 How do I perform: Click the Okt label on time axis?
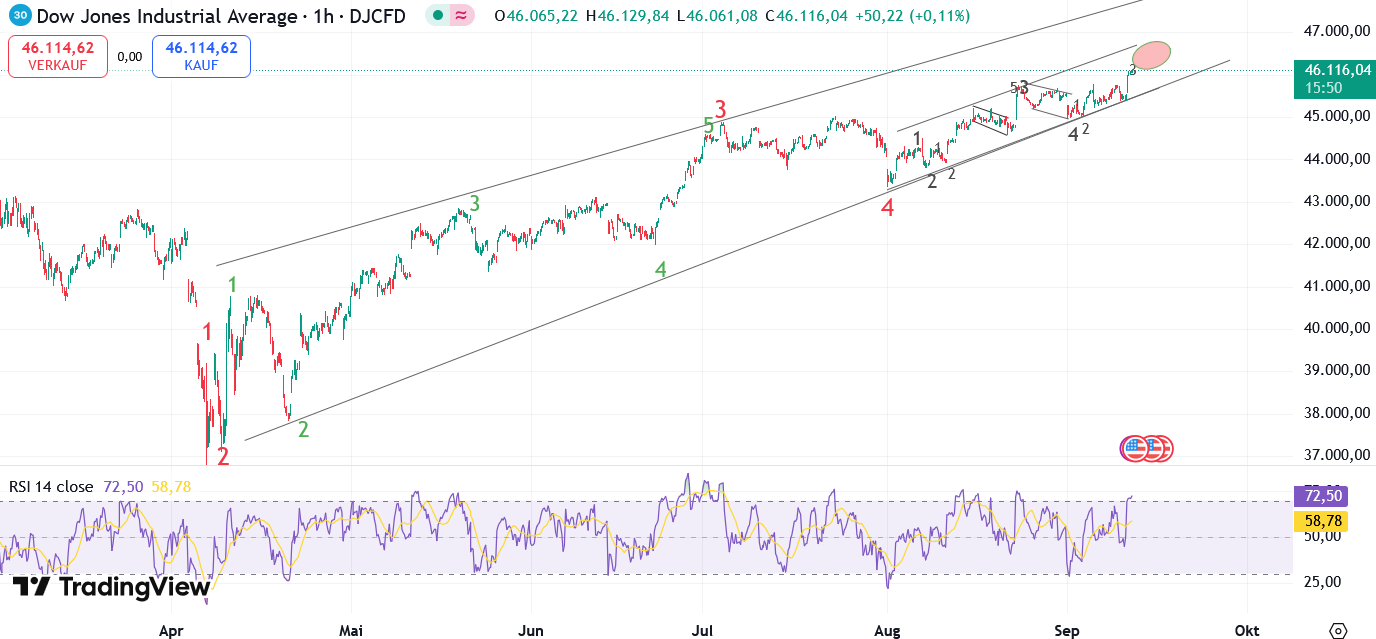click(x=1246, y=631)
